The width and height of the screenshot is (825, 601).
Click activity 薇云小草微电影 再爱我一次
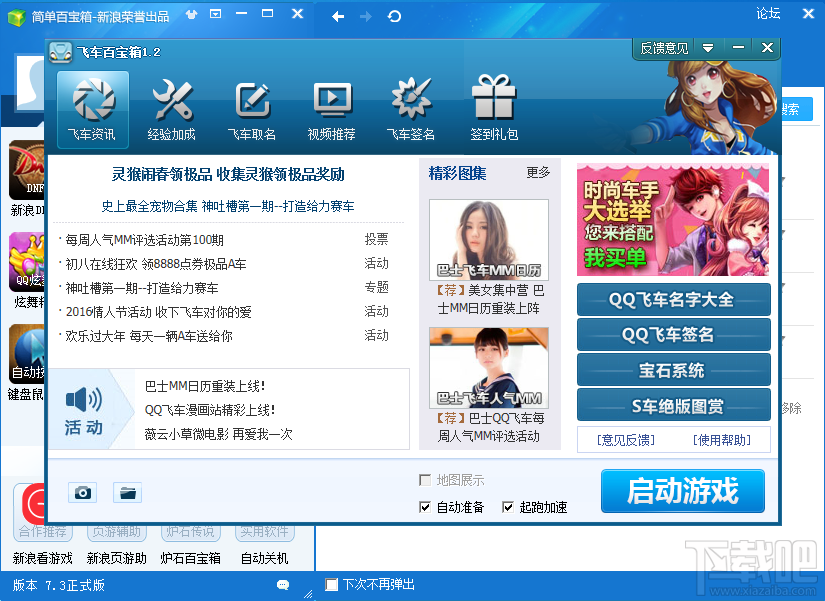click(x=218, y=434)
